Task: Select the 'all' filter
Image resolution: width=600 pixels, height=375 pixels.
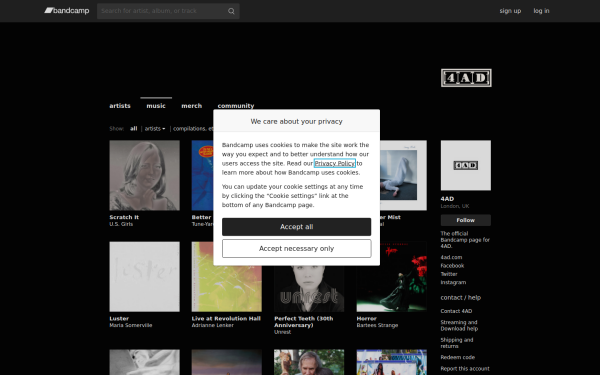Action: point(133,129)
